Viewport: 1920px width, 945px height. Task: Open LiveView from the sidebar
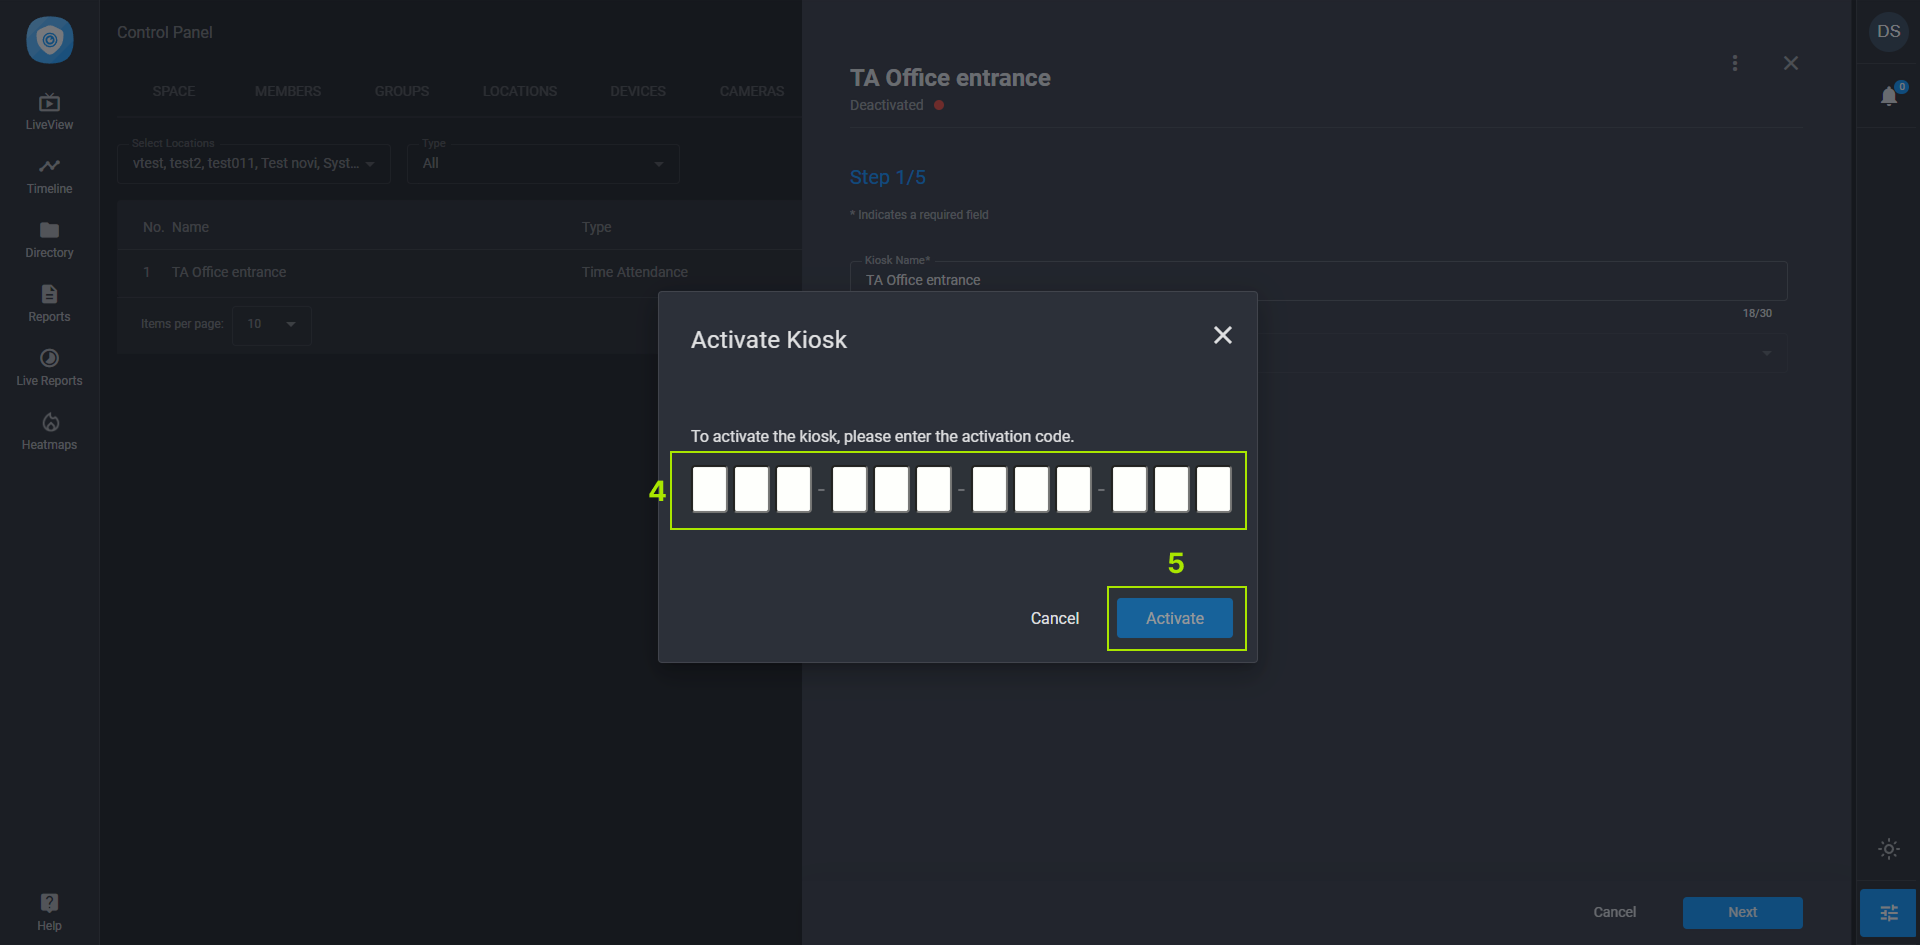point(49,111)
